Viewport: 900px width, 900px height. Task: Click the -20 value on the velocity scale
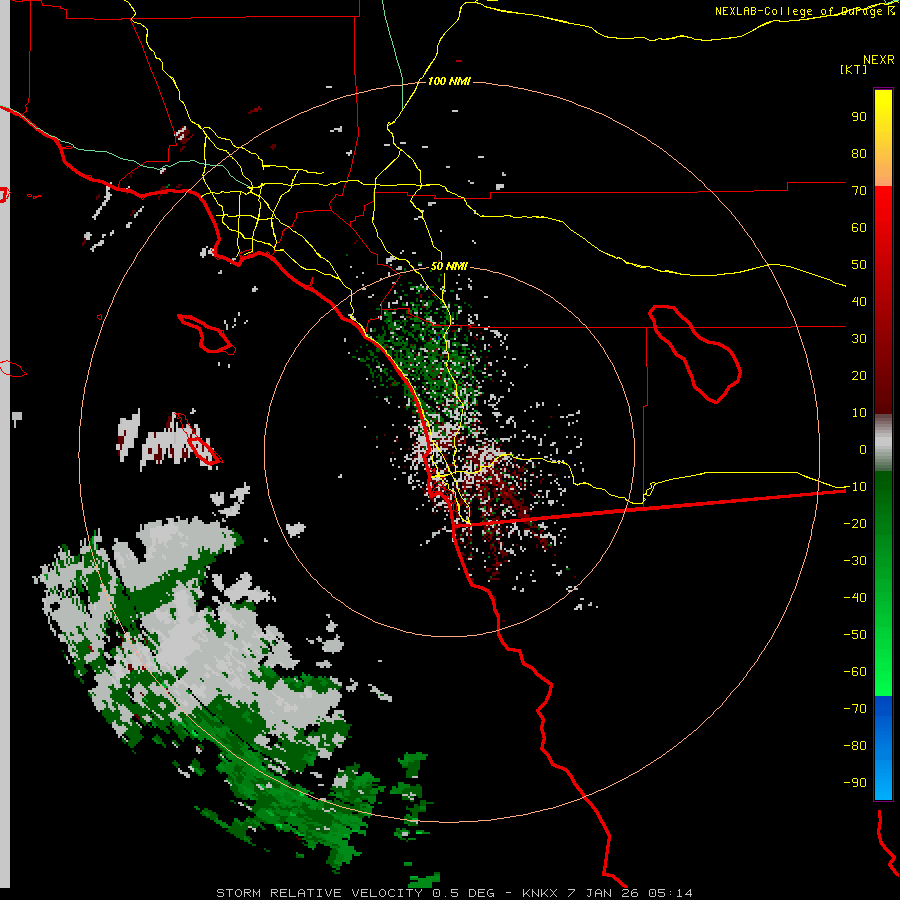click(855, 523)
